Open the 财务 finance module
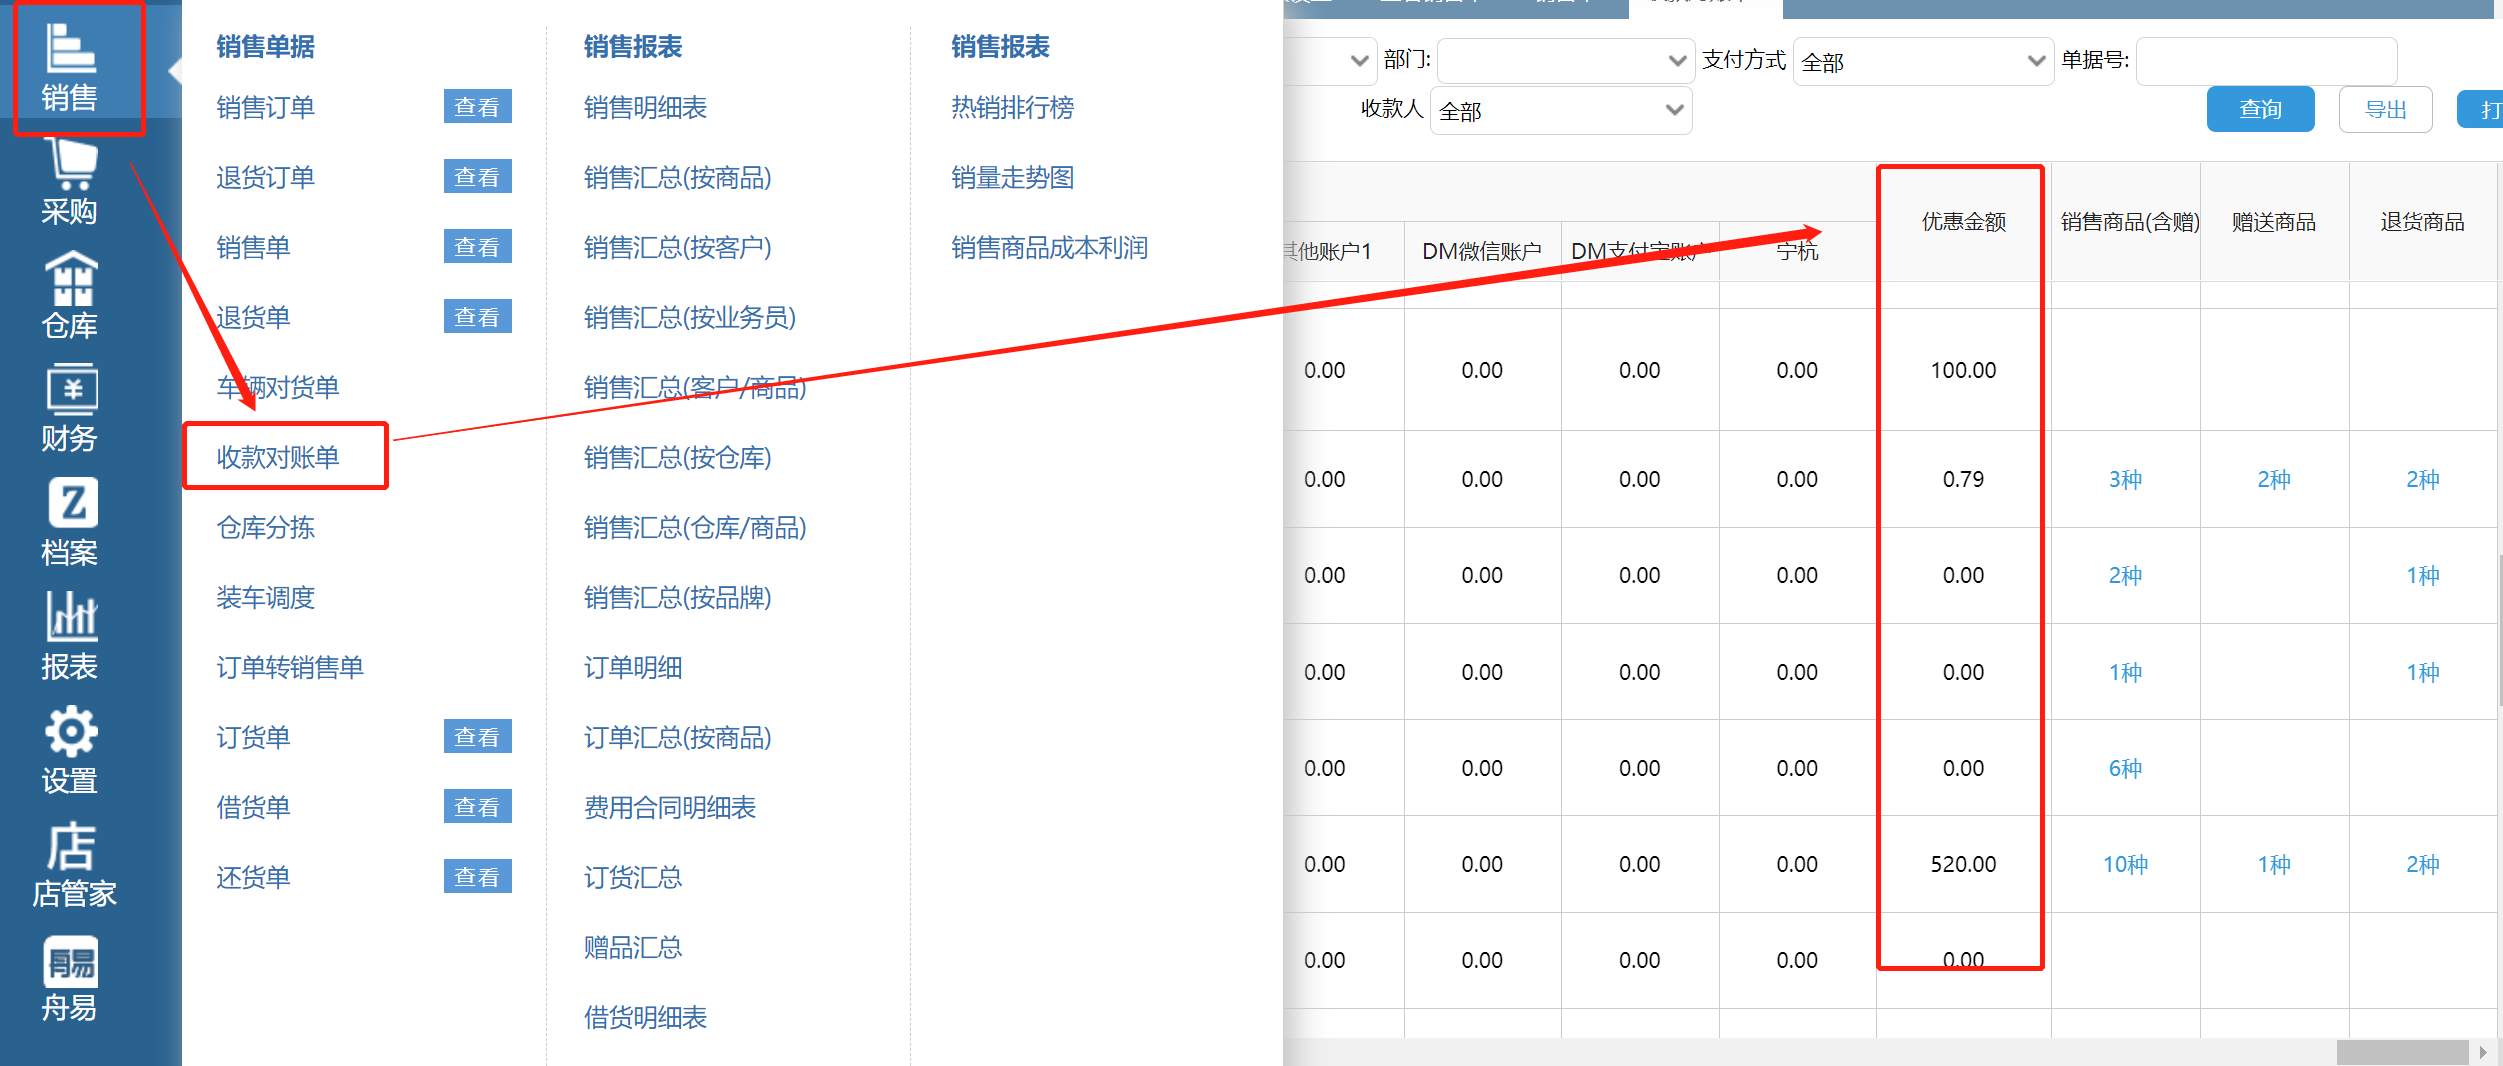This screenshot has height=1066, width=2503. pos(70,409)
